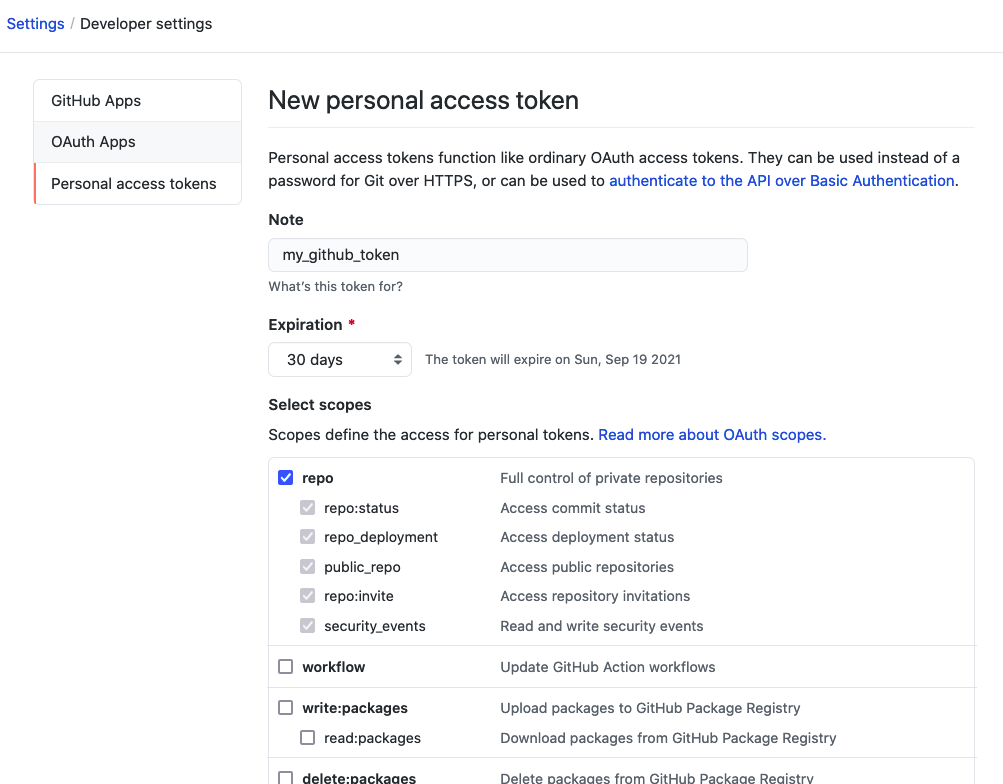The image size is (1003, 784).
Task: Uncheck the repo scope checkbox
Action: pos(285,478)
